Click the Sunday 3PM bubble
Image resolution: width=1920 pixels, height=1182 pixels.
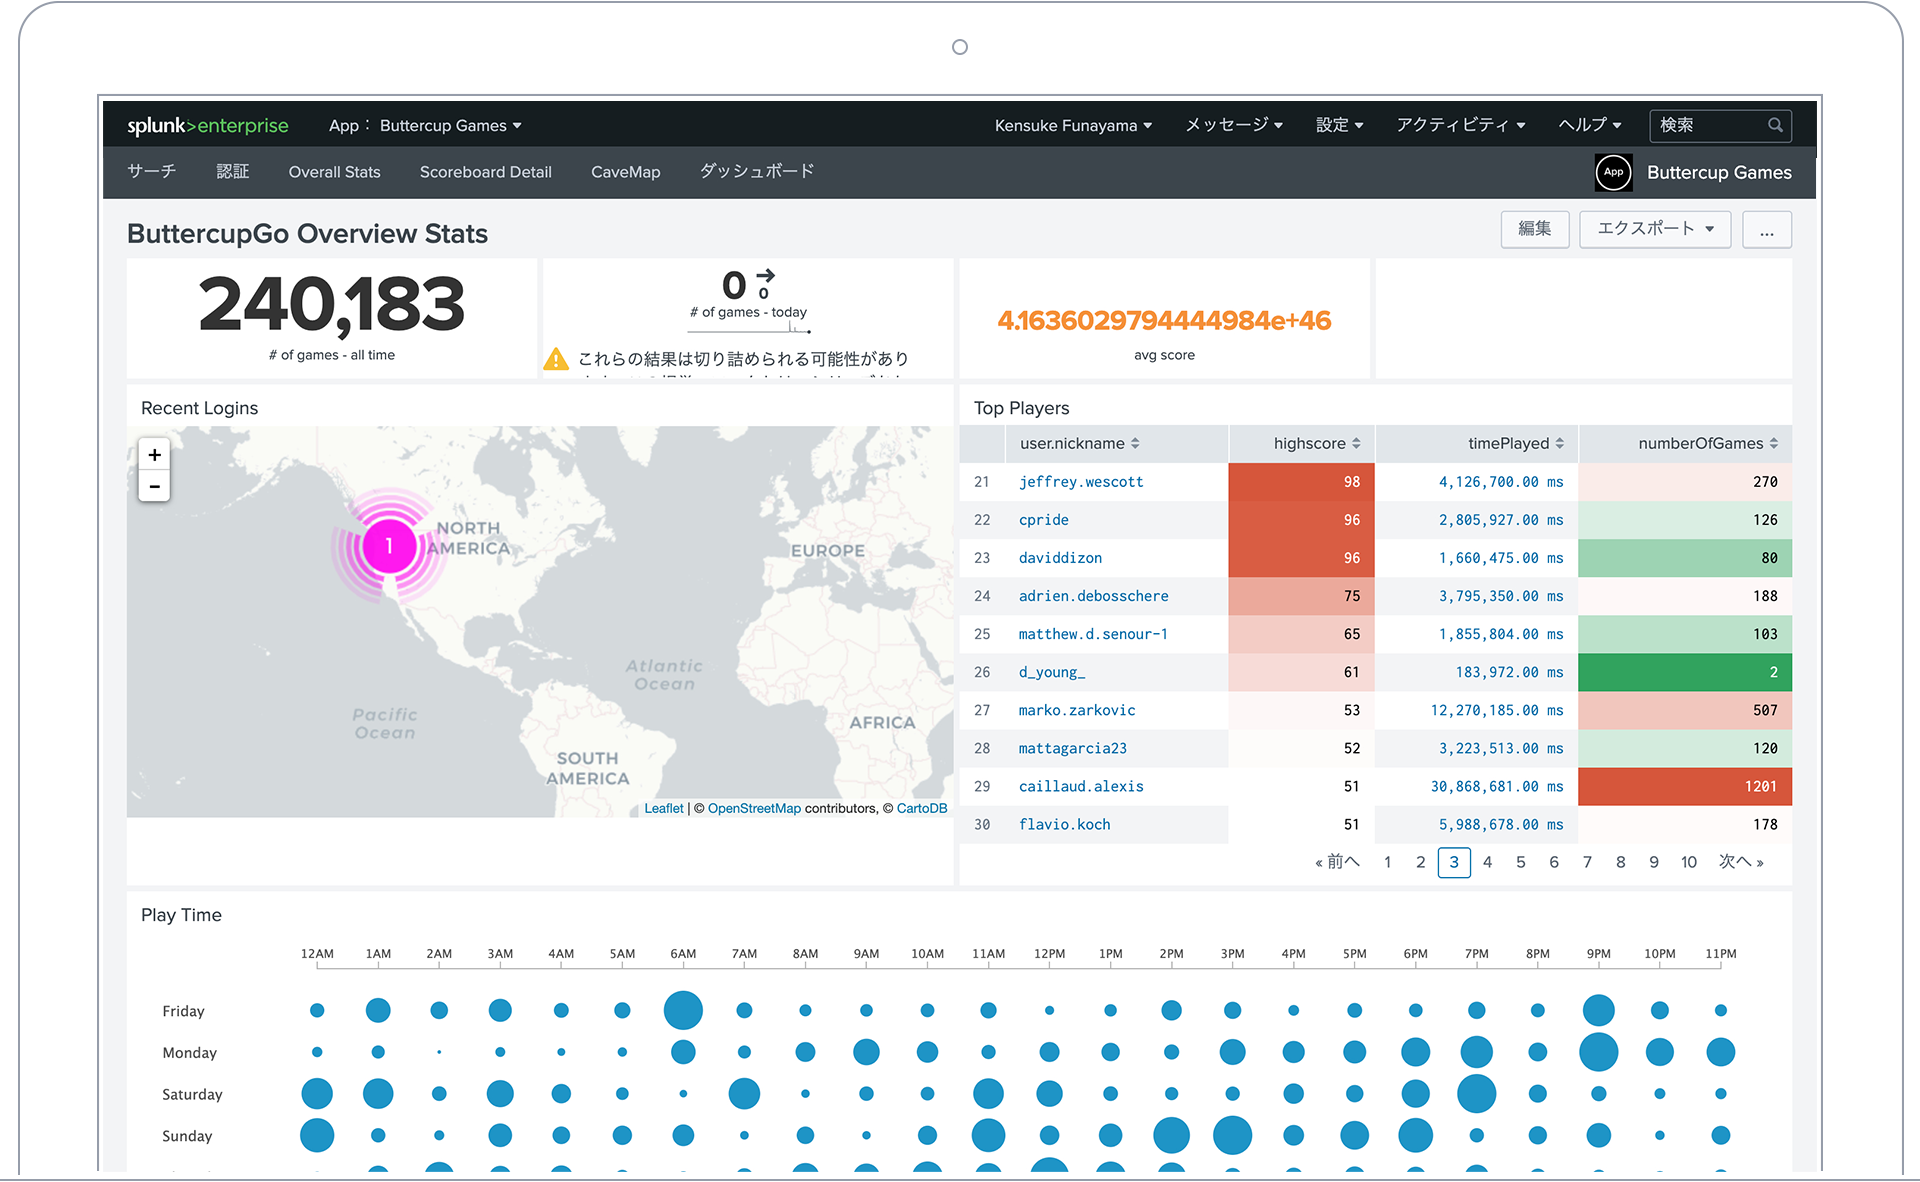click(x=1232, y=1136)
